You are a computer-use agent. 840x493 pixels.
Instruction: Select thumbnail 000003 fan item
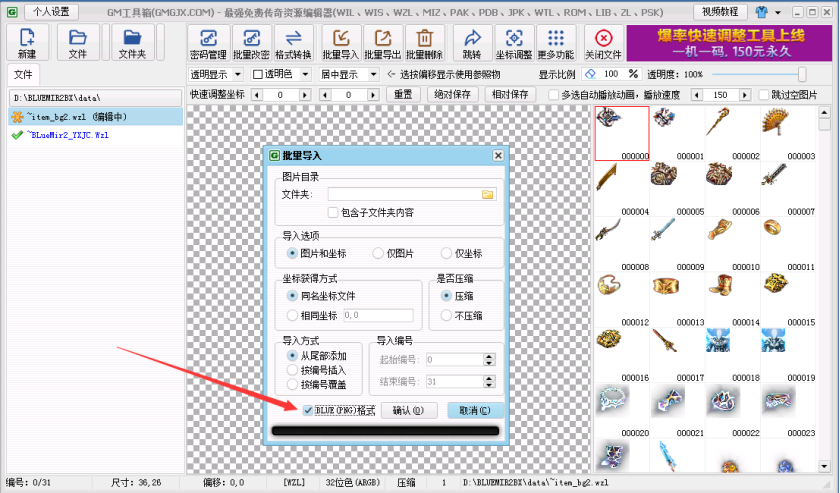coord(788,133)
